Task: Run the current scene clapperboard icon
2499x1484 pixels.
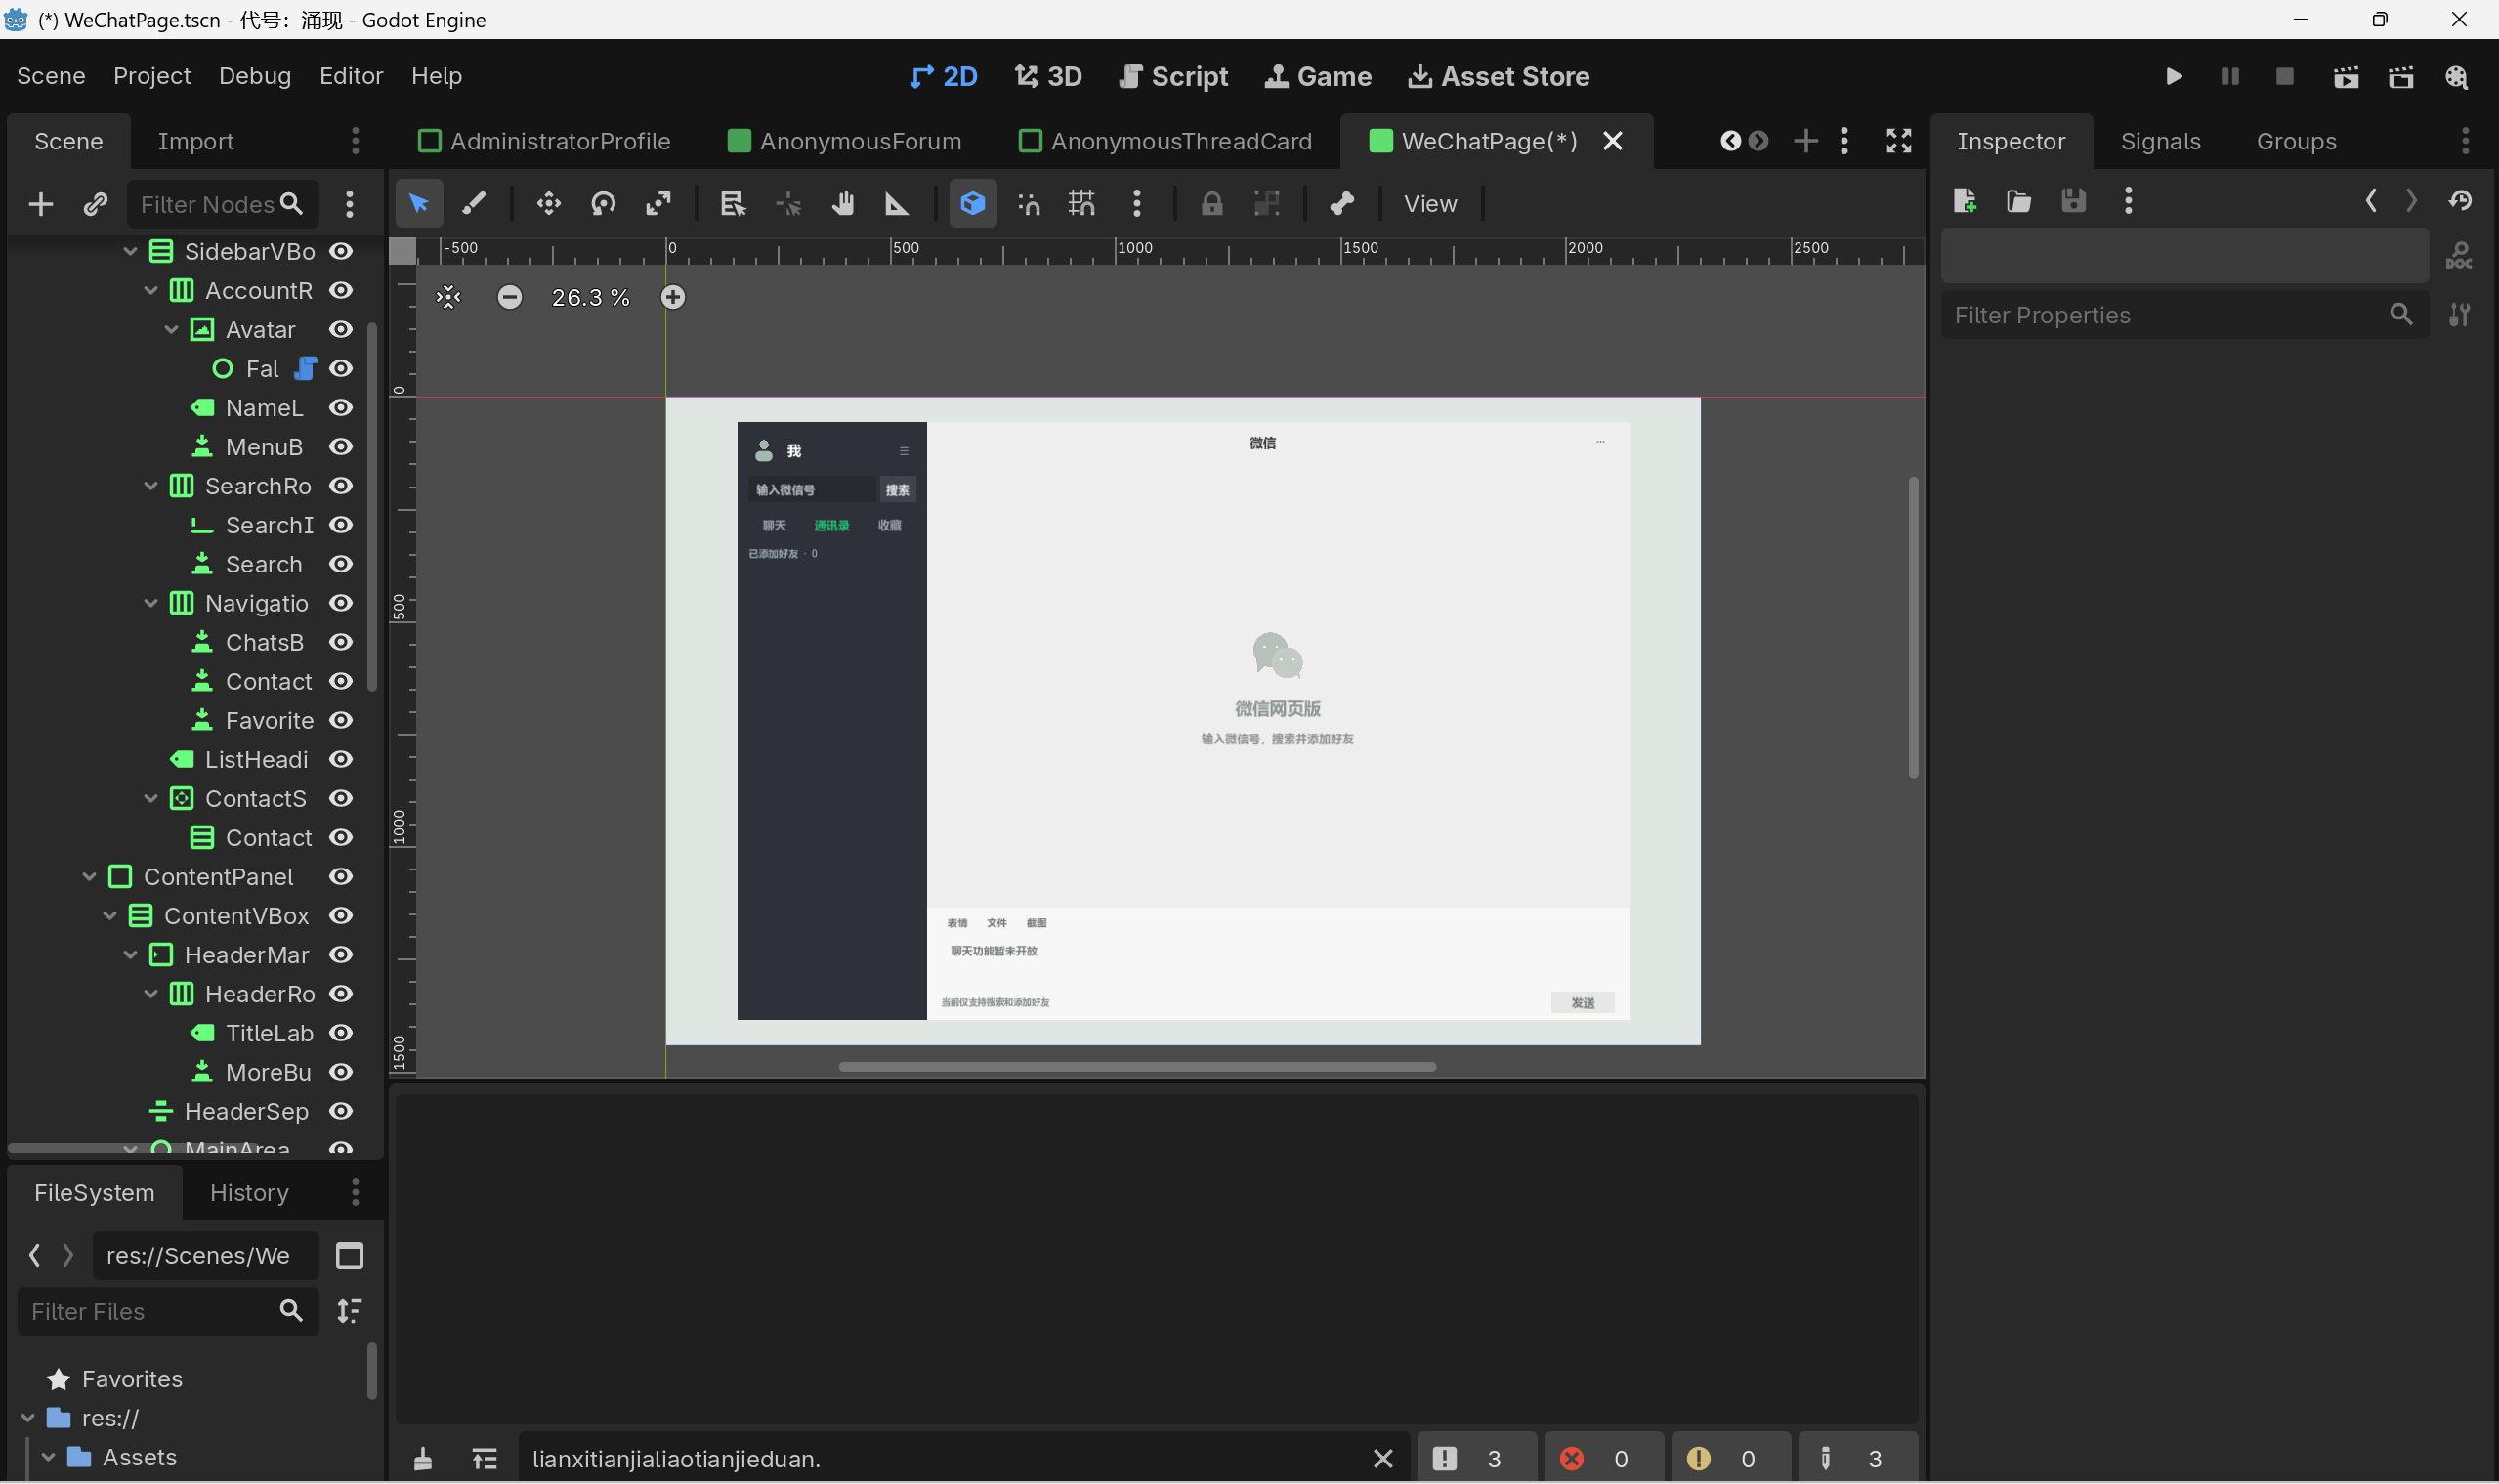Action: point(2345,77)
